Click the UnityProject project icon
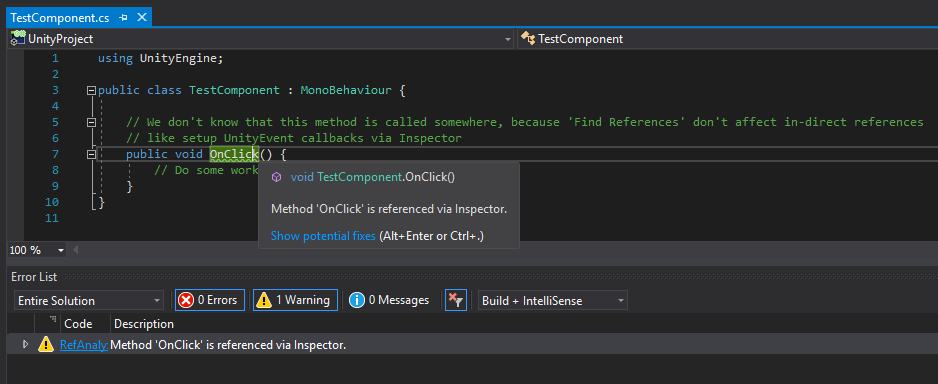Image resolution: width=938 pixels, height=384 pixels. click(x=17, y=39)
